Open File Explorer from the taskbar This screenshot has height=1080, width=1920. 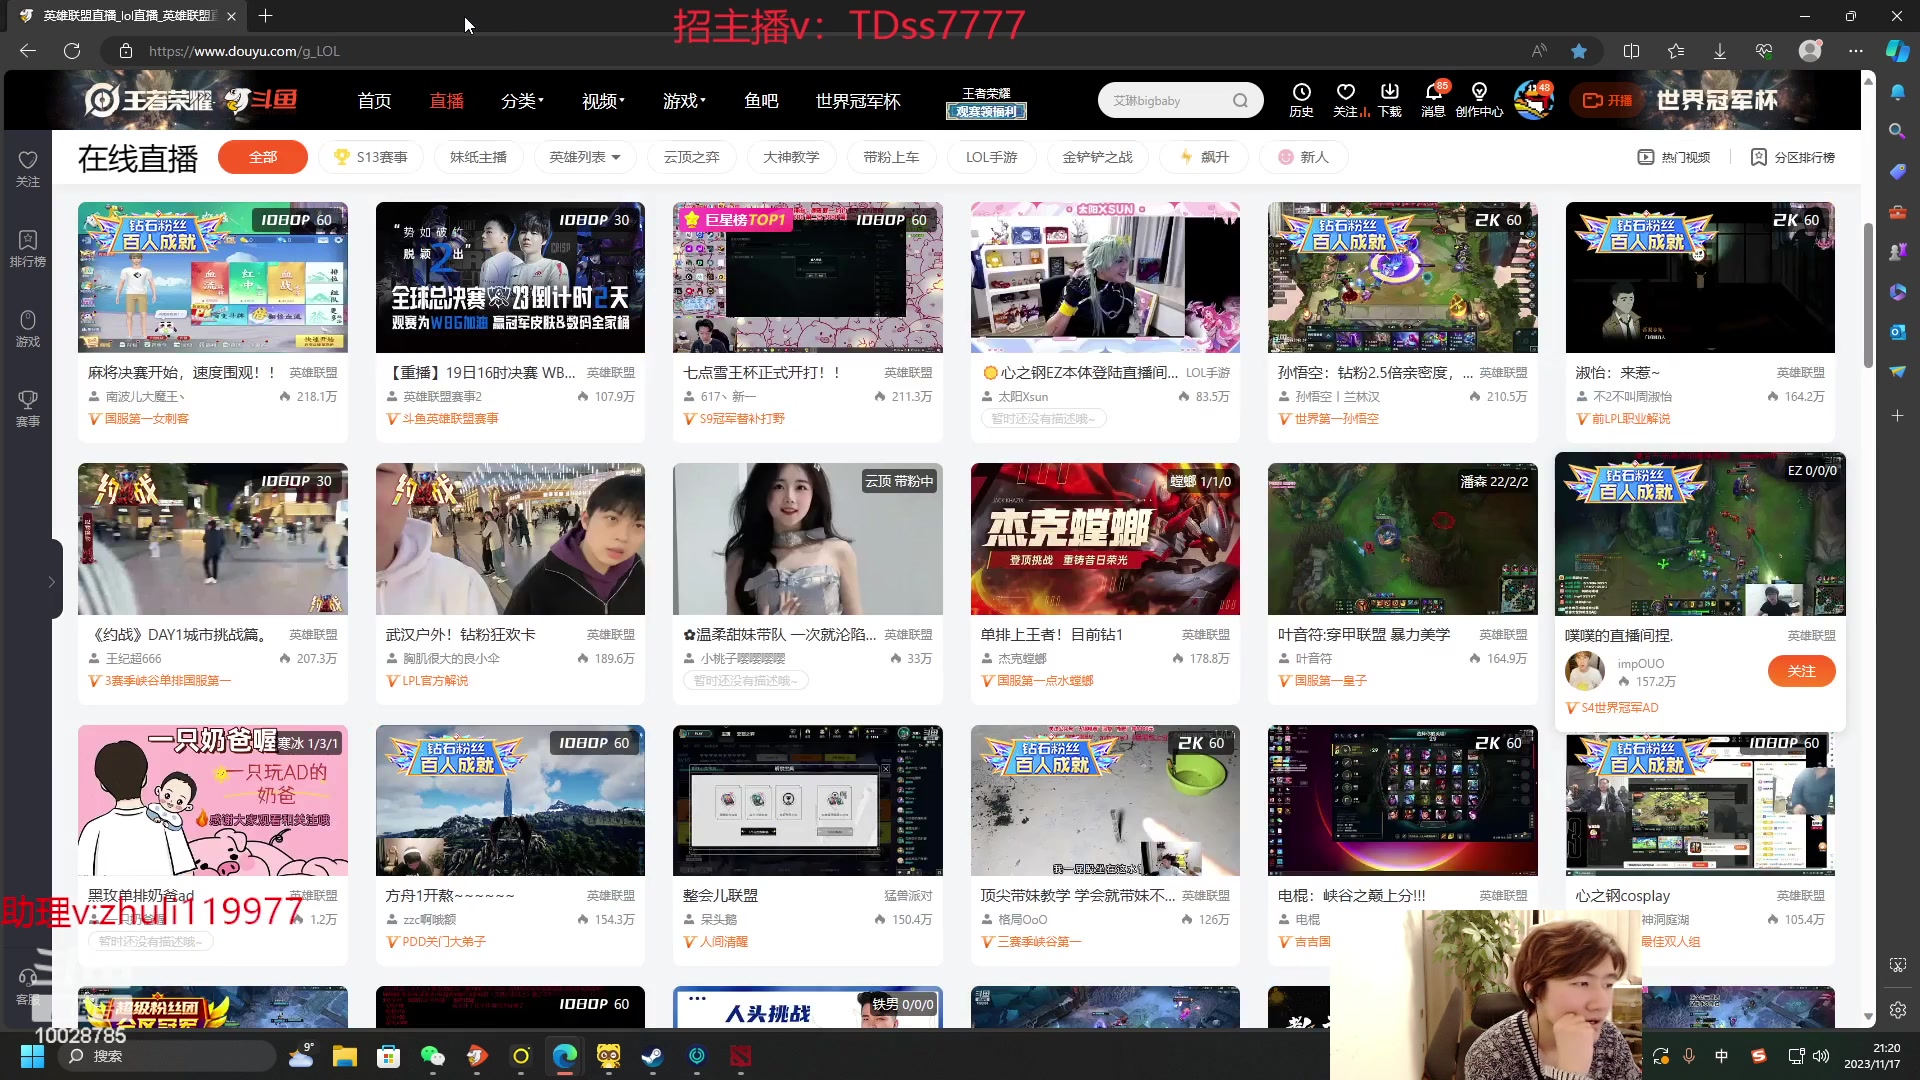[x=345, y=1056]
